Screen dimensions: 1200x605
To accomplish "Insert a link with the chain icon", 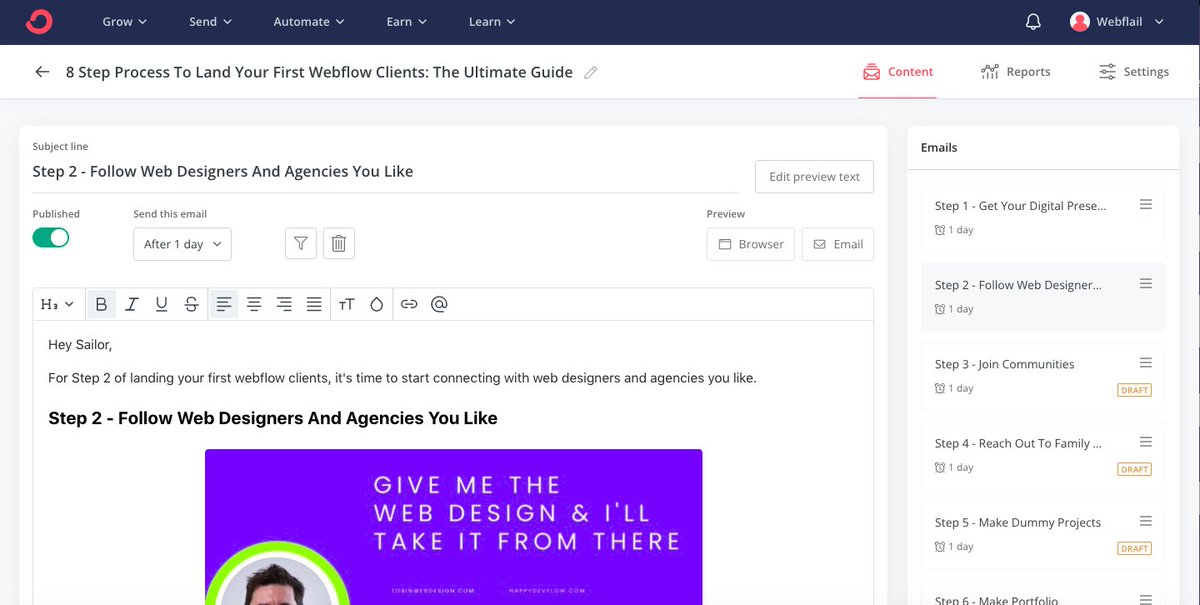I will point(409,304).
